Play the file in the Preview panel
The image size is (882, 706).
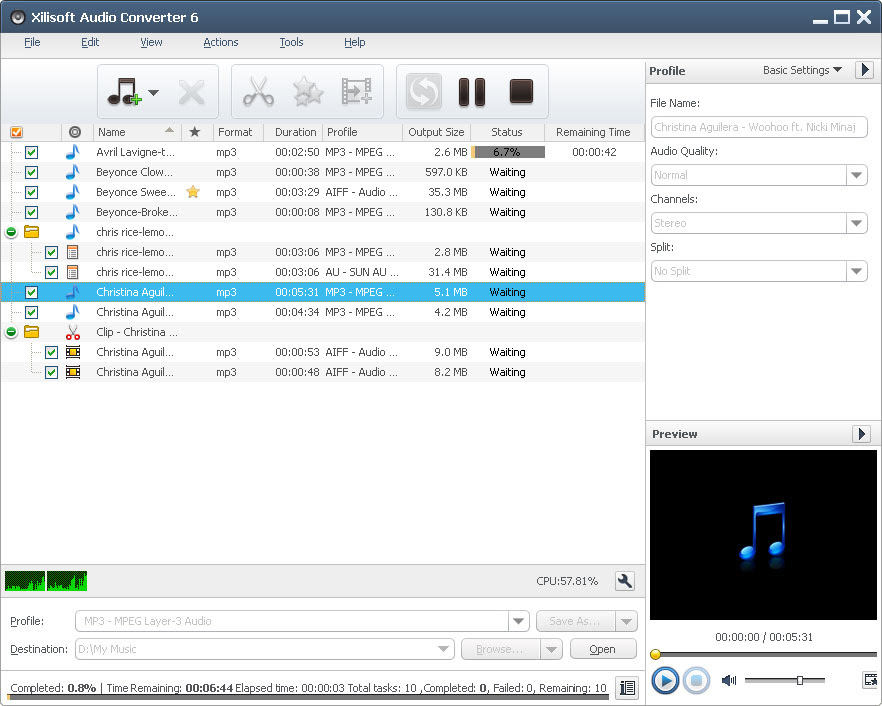tap(664, 679)
